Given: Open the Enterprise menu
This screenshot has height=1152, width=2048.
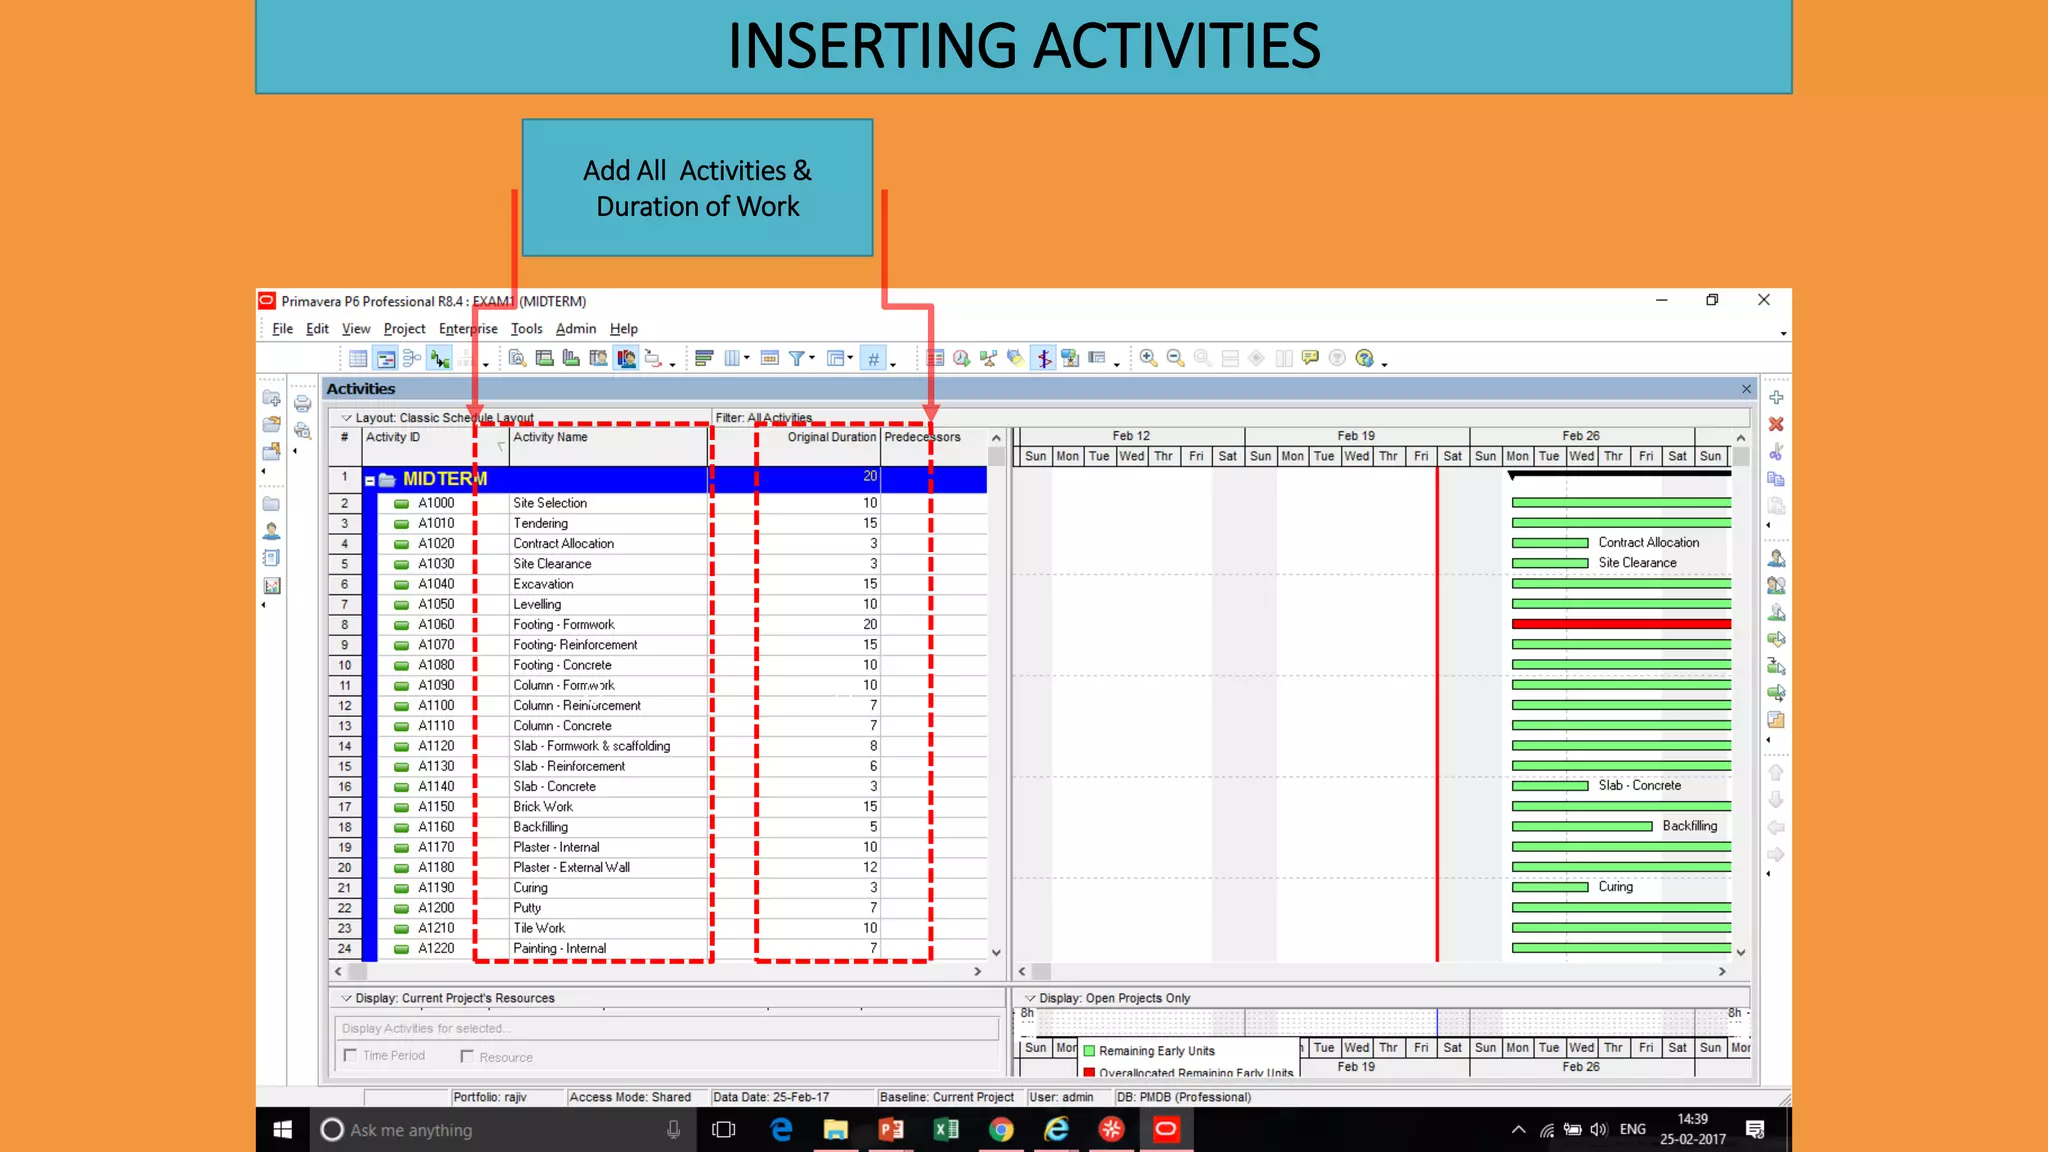Looking at the screenshot, I should (468, 329).
